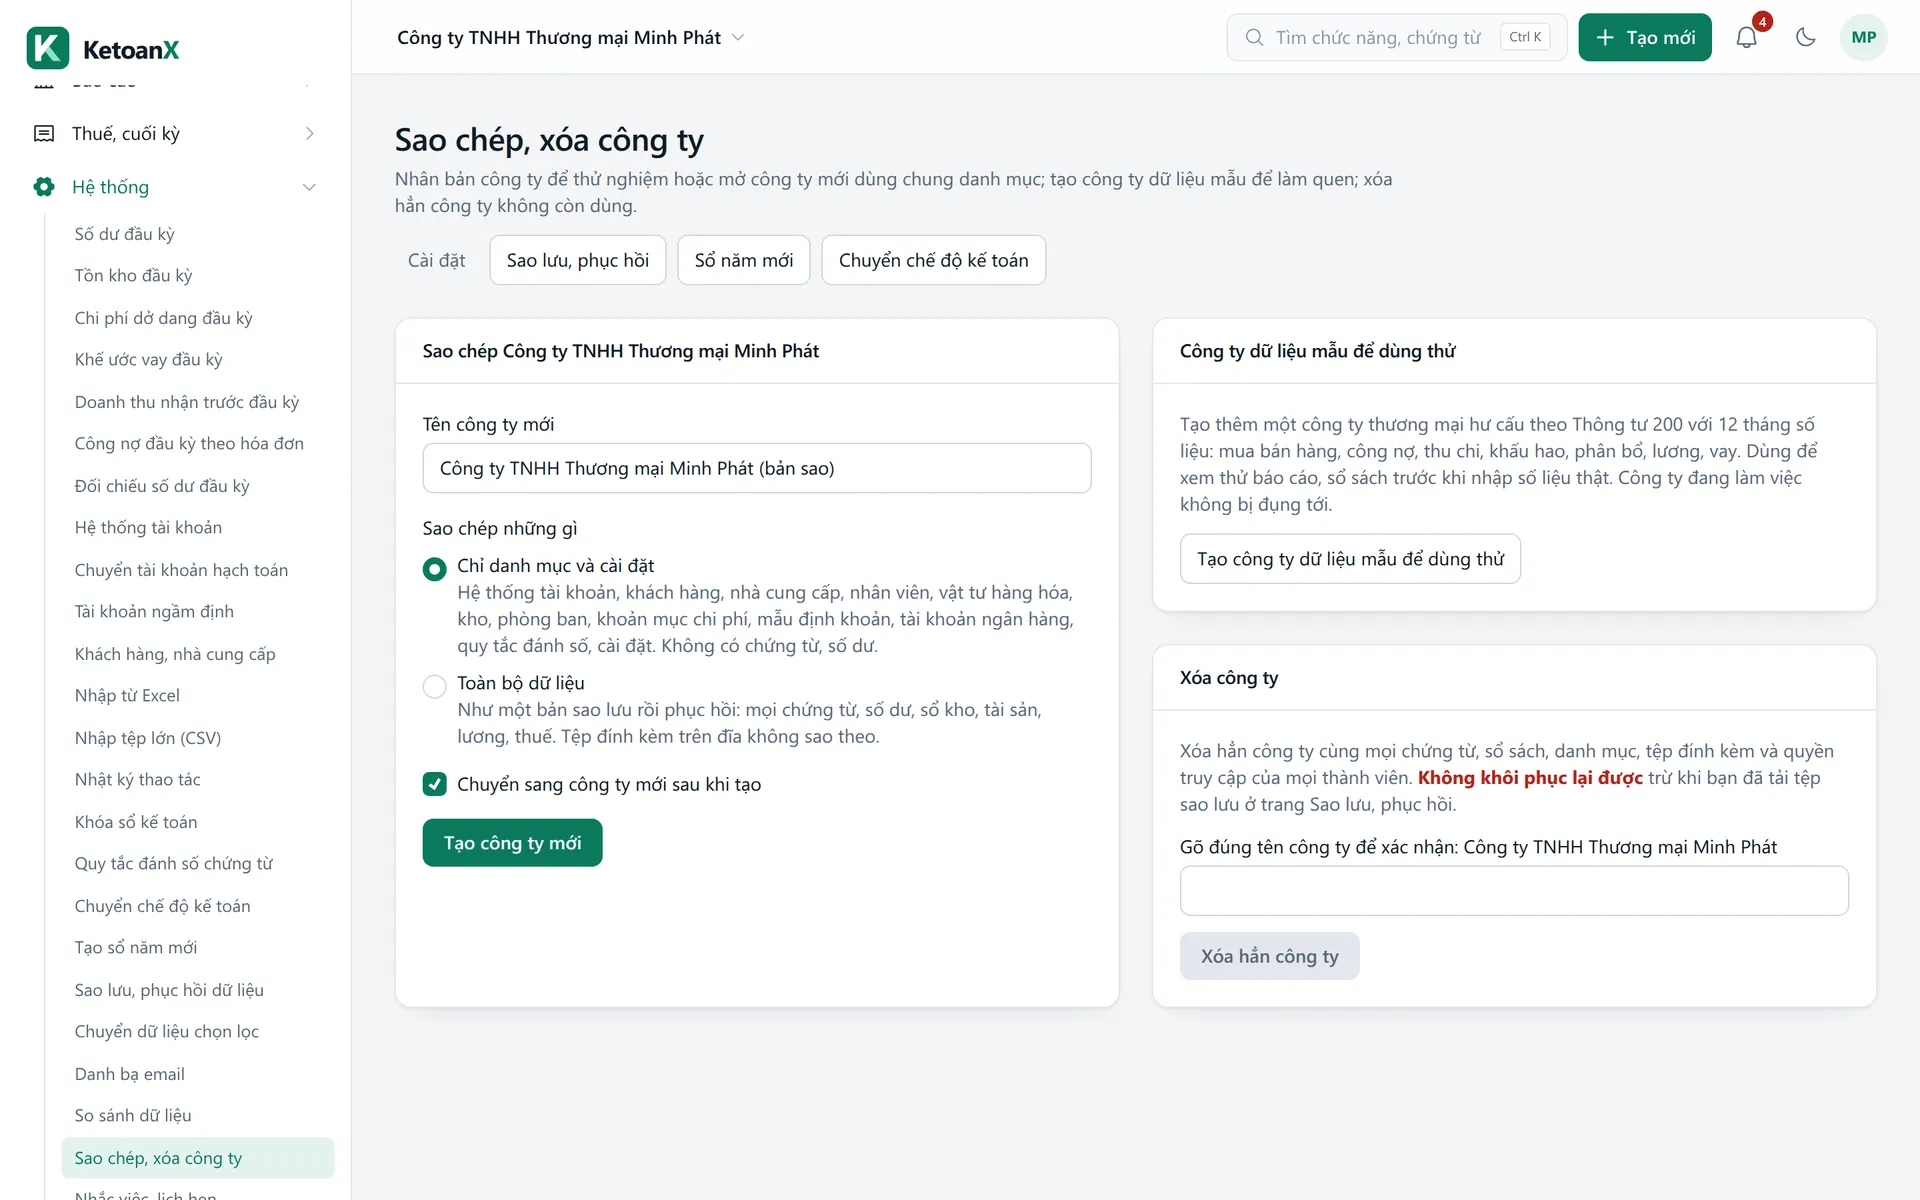This screenshot has width=1920, height=1200.
Task: Open the Chuyển chế độ kế toán tab
Action: point(933,260)
